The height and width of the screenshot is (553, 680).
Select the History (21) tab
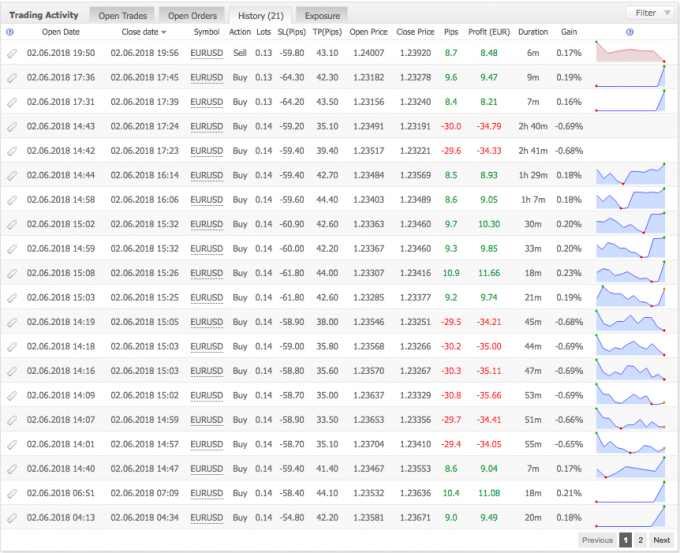coord(261,16)
